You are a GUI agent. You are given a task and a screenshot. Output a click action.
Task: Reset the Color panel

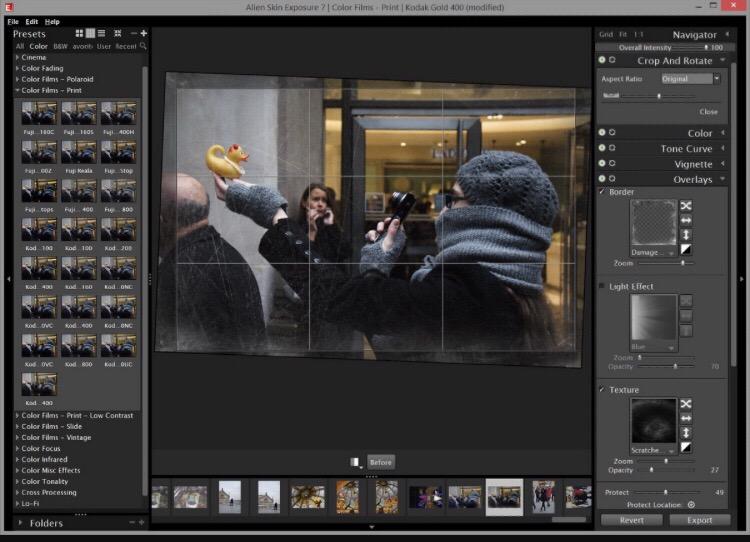tap(612, 133)
